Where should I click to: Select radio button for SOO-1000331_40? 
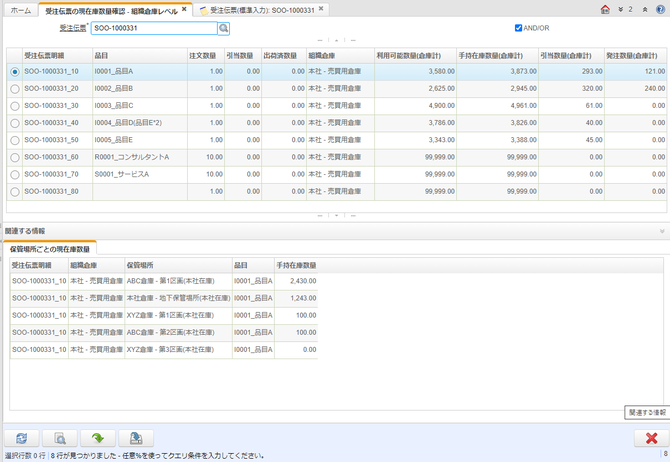[15, 123]
